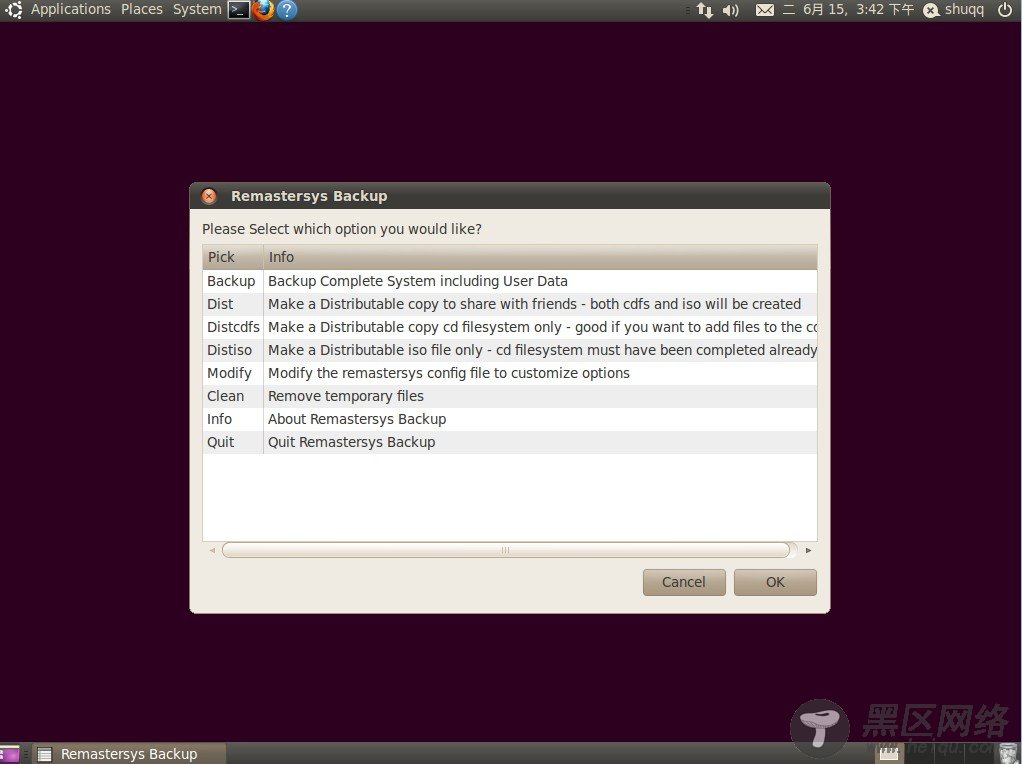1022x764 pixels.
Task: Select the Dist row
Action: coord(510,304)
